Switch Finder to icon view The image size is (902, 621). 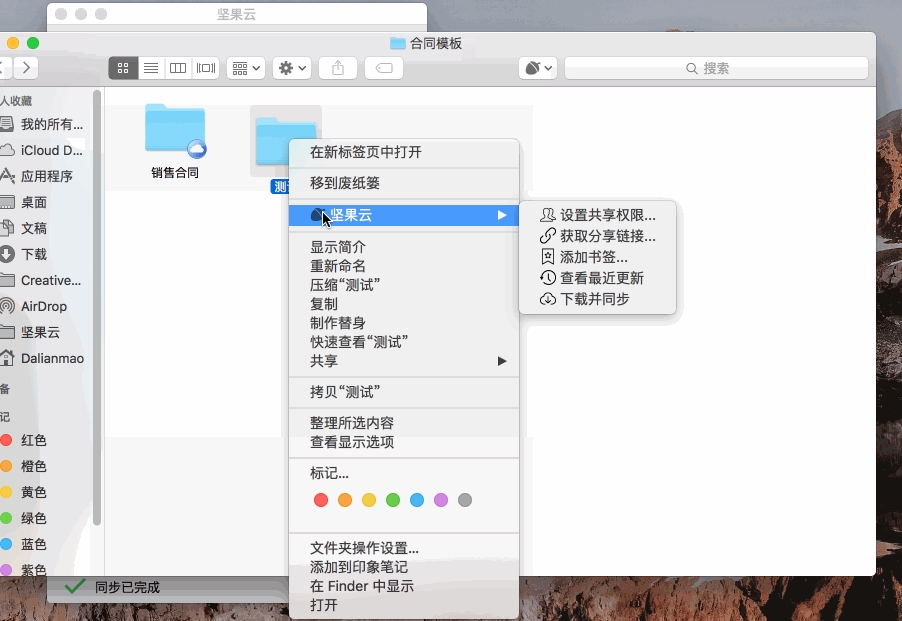coord(123,68)
